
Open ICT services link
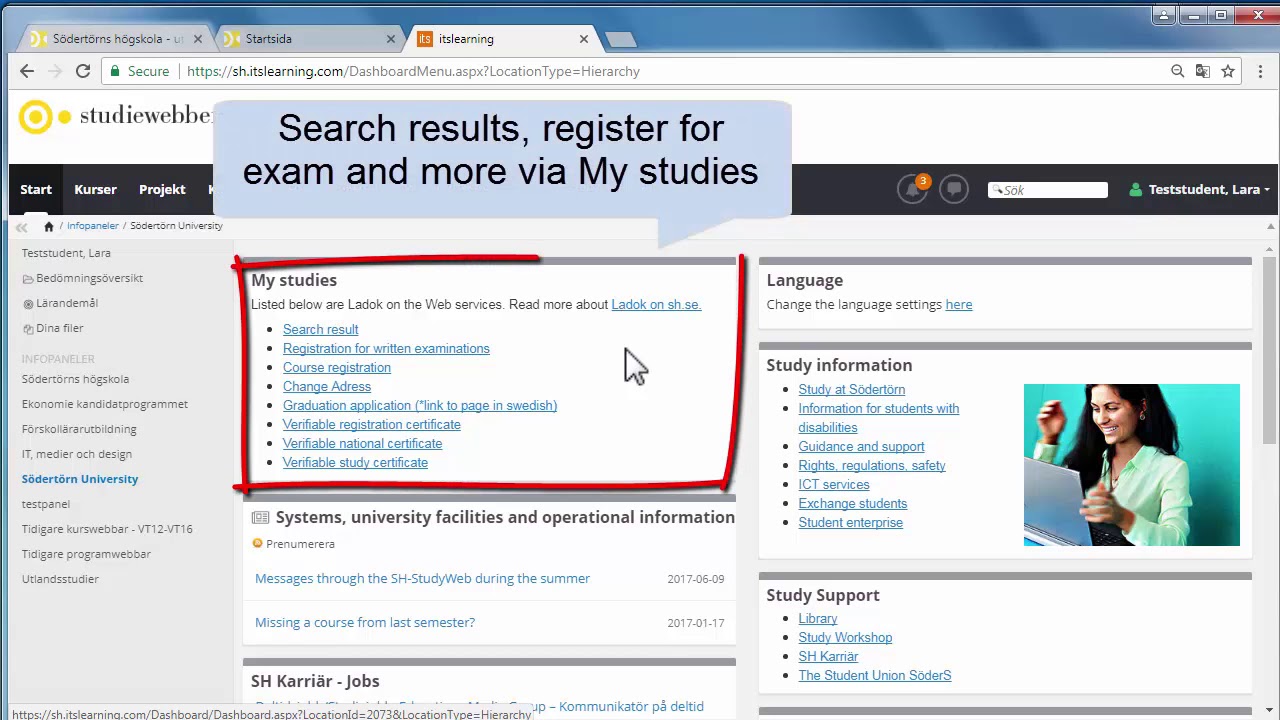click(x=833, y=484)
